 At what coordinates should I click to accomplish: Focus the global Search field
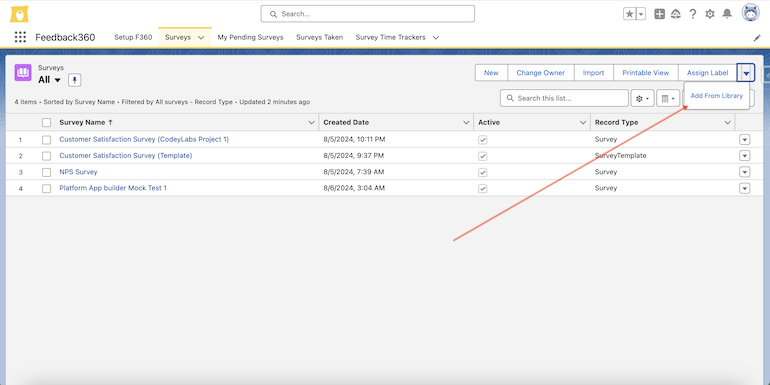[367, 14]
